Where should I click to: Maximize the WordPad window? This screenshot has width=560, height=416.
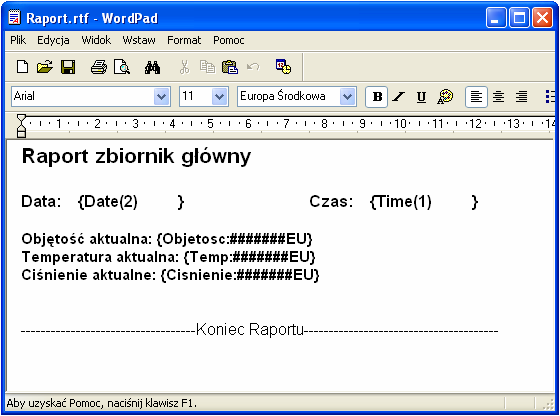click(519, 17)
